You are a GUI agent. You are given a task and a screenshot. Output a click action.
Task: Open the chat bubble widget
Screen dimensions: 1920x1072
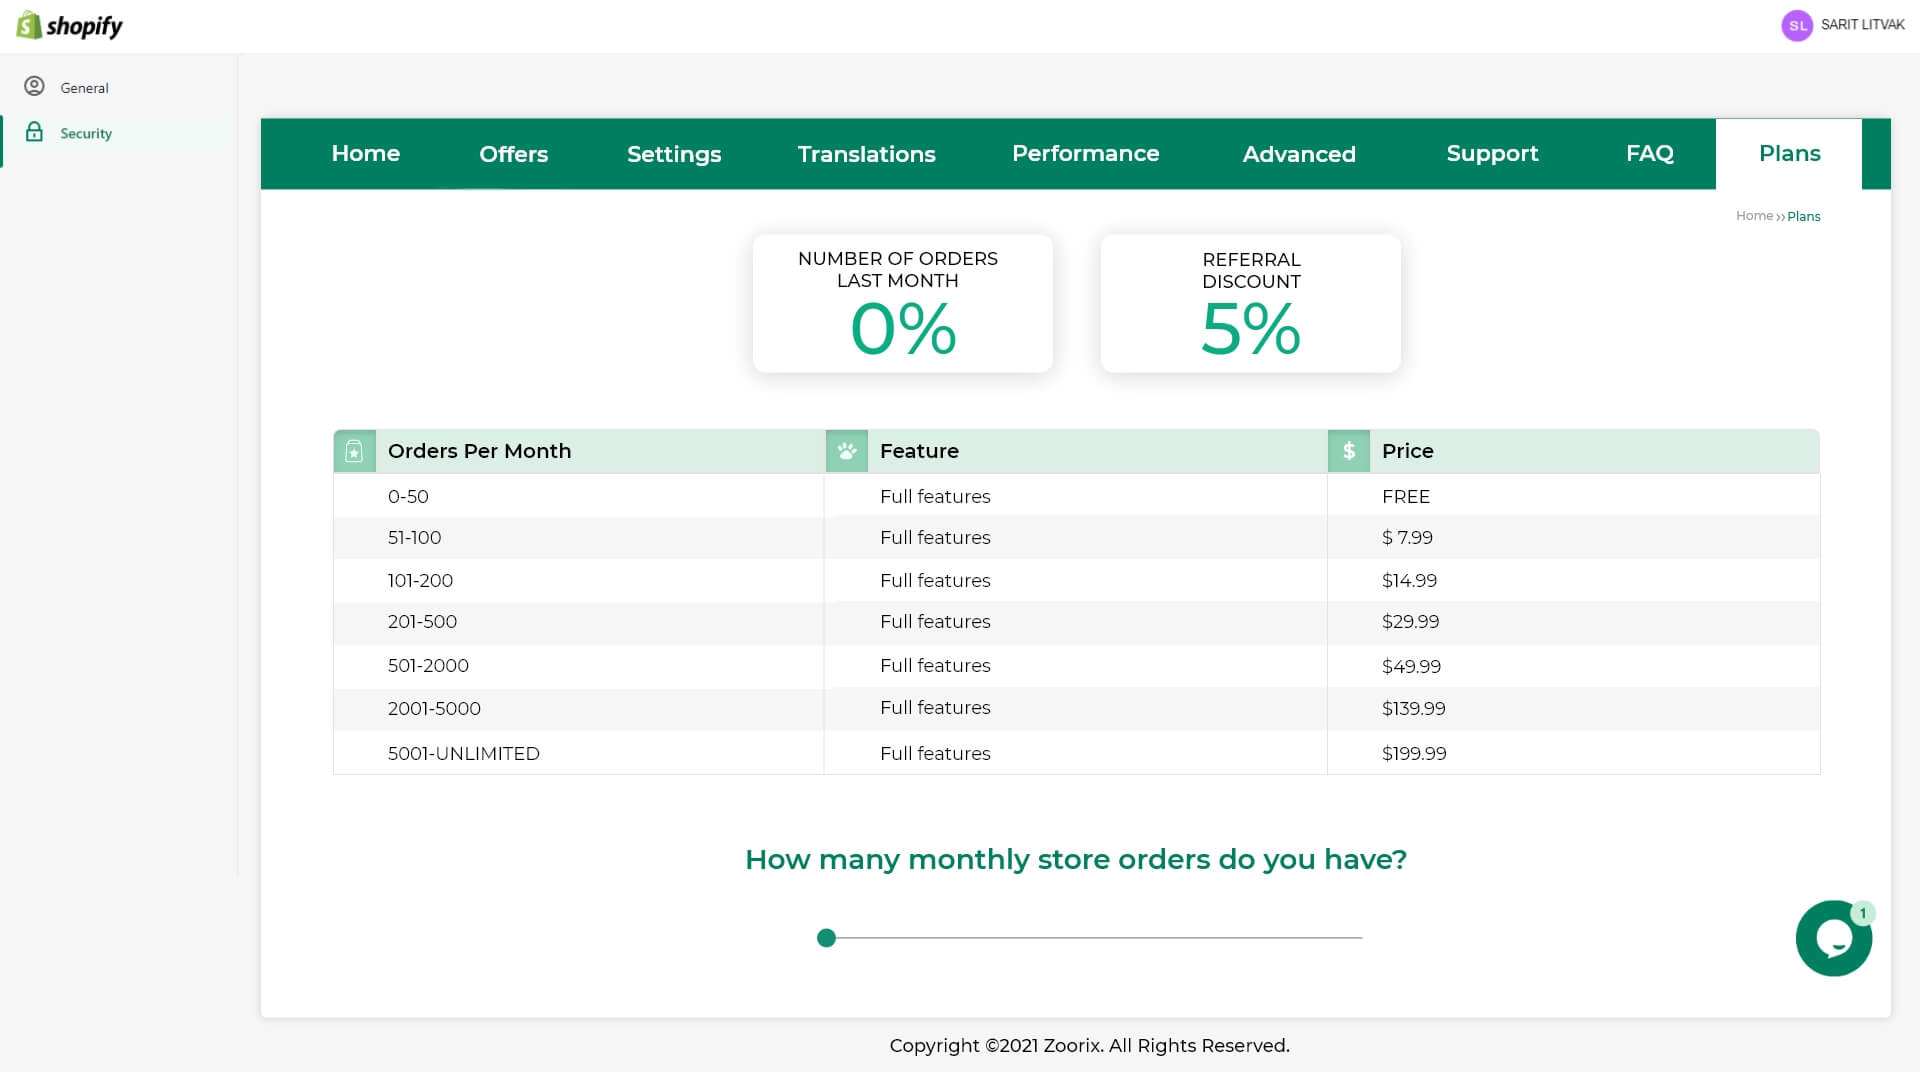(x=1834, y=938)
